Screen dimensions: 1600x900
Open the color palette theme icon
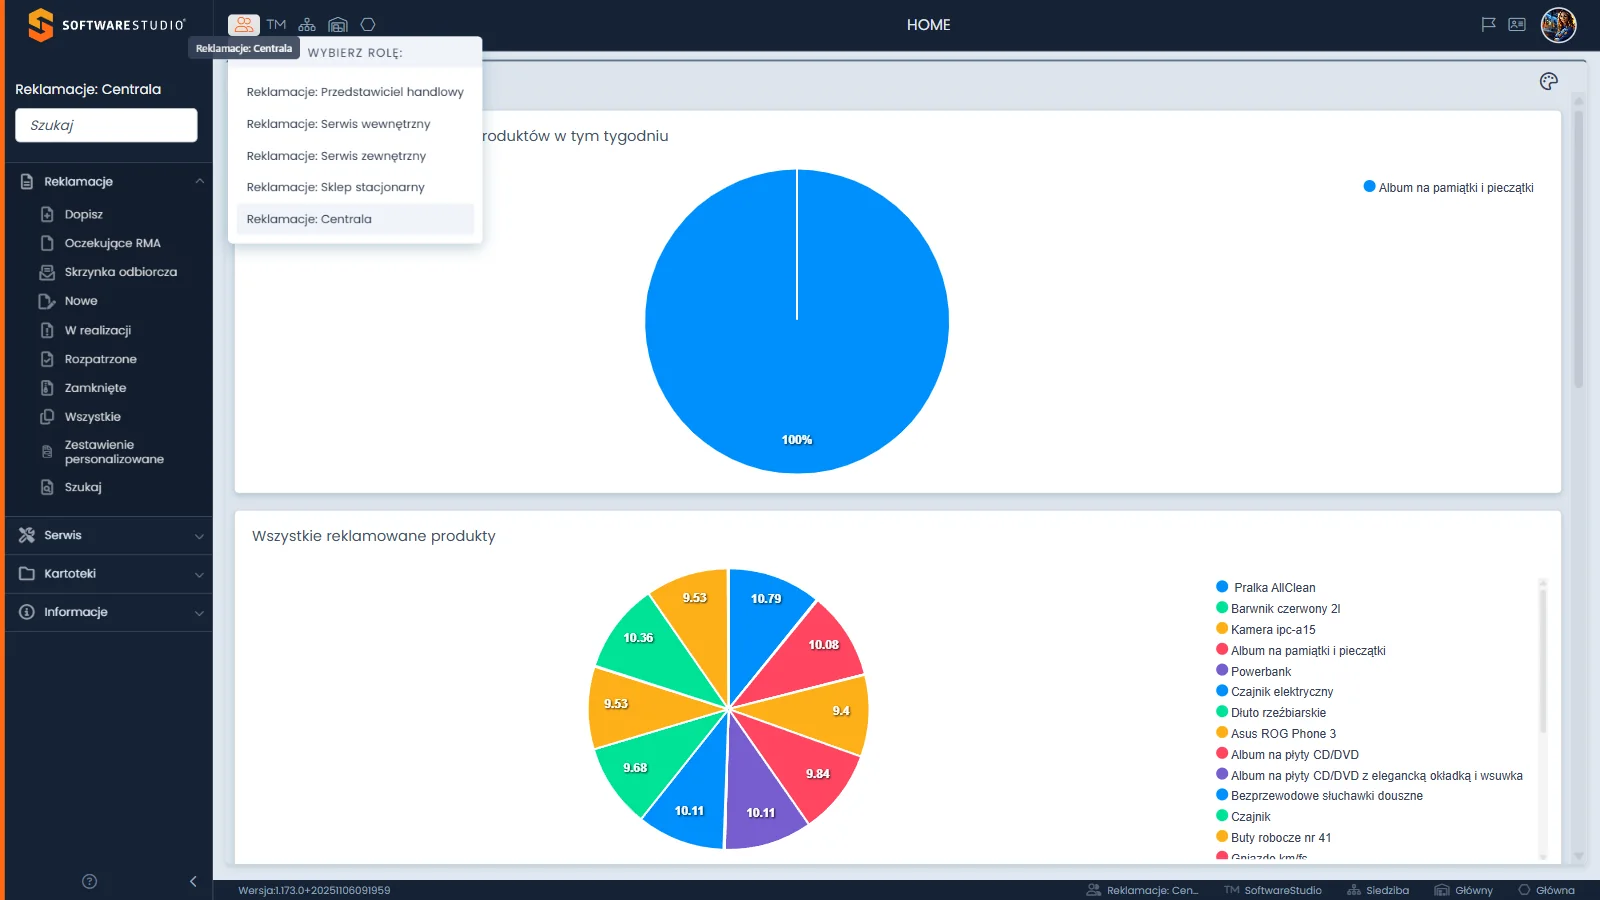pos(1549,81)
